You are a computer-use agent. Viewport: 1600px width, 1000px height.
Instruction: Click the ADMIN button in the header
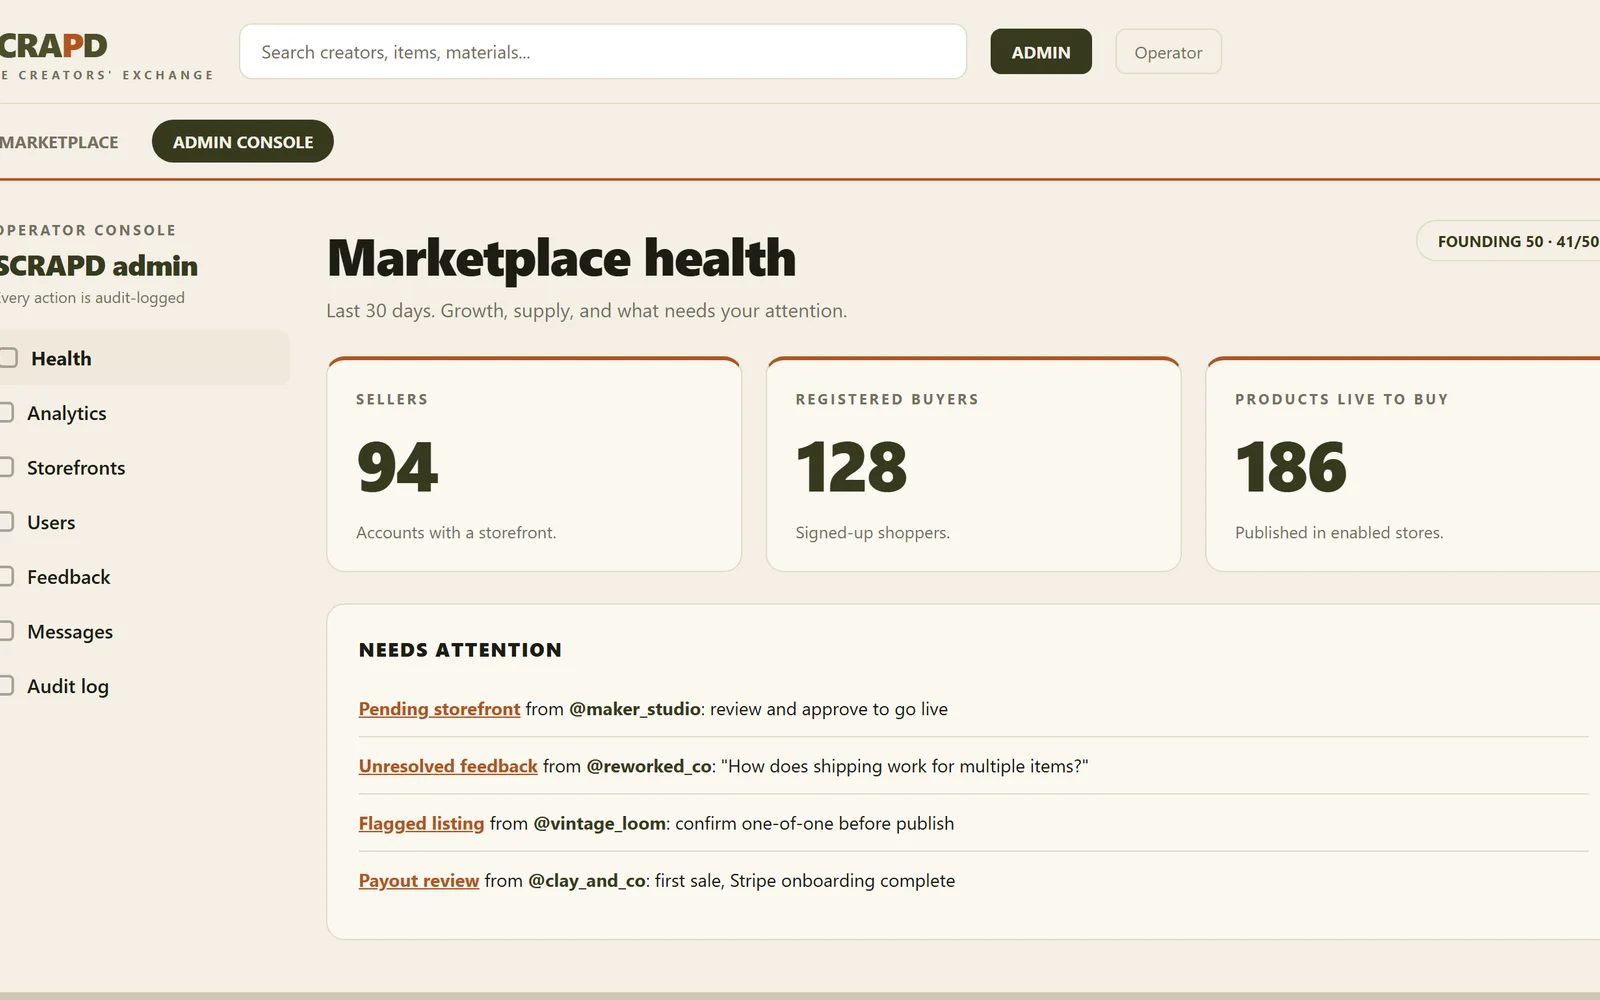pos(1041,52)
